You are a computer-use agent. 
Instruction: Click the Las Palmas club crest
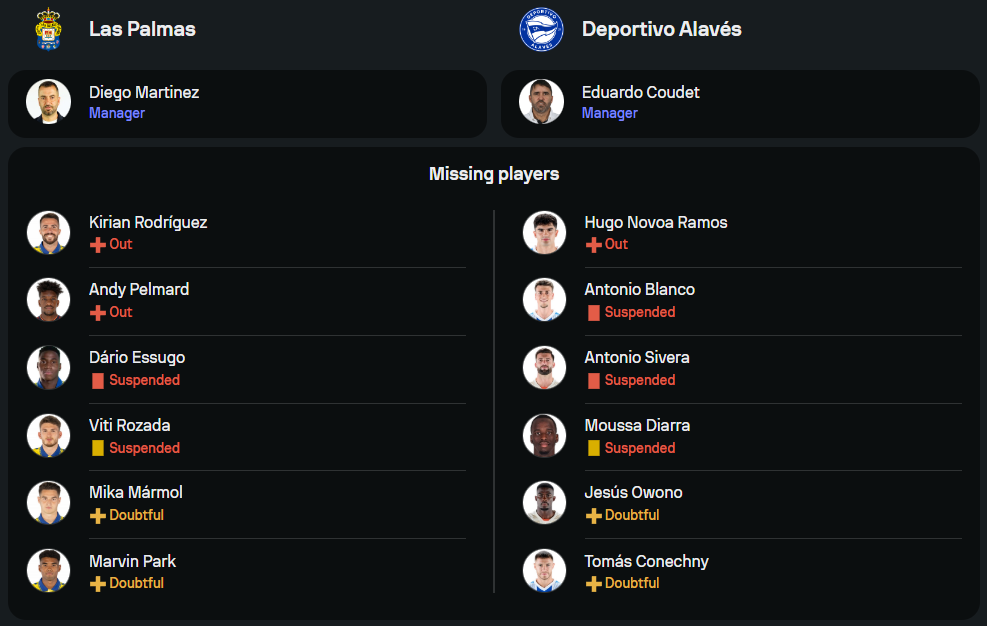(x=48, y=29)
